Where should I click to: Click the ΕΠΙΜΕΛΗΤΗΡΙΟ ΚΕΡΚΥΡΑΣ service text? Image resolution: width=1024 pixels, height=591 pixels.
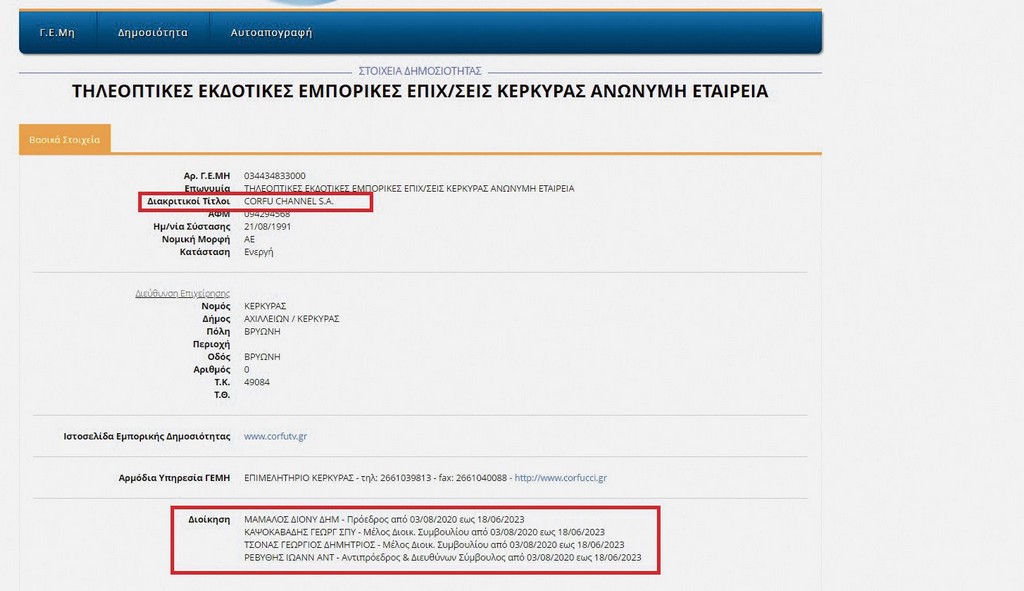point(298,478)
